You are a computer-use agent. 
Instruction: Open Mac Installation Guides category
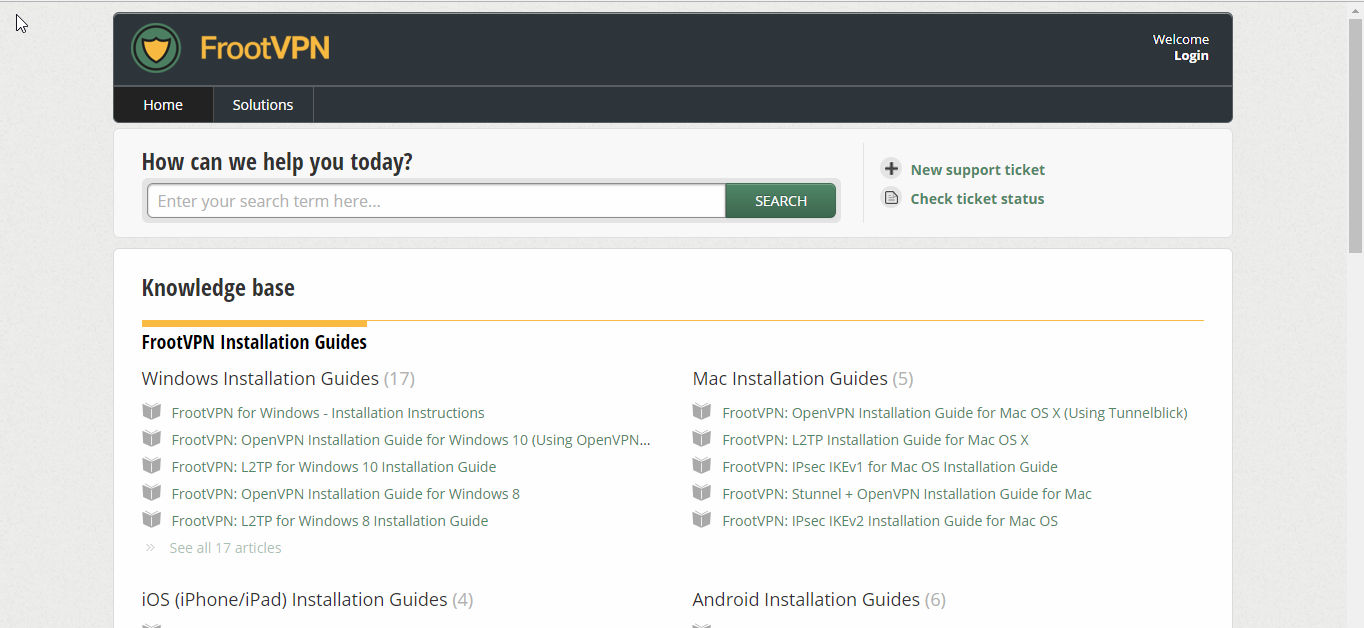pos(790,378)
